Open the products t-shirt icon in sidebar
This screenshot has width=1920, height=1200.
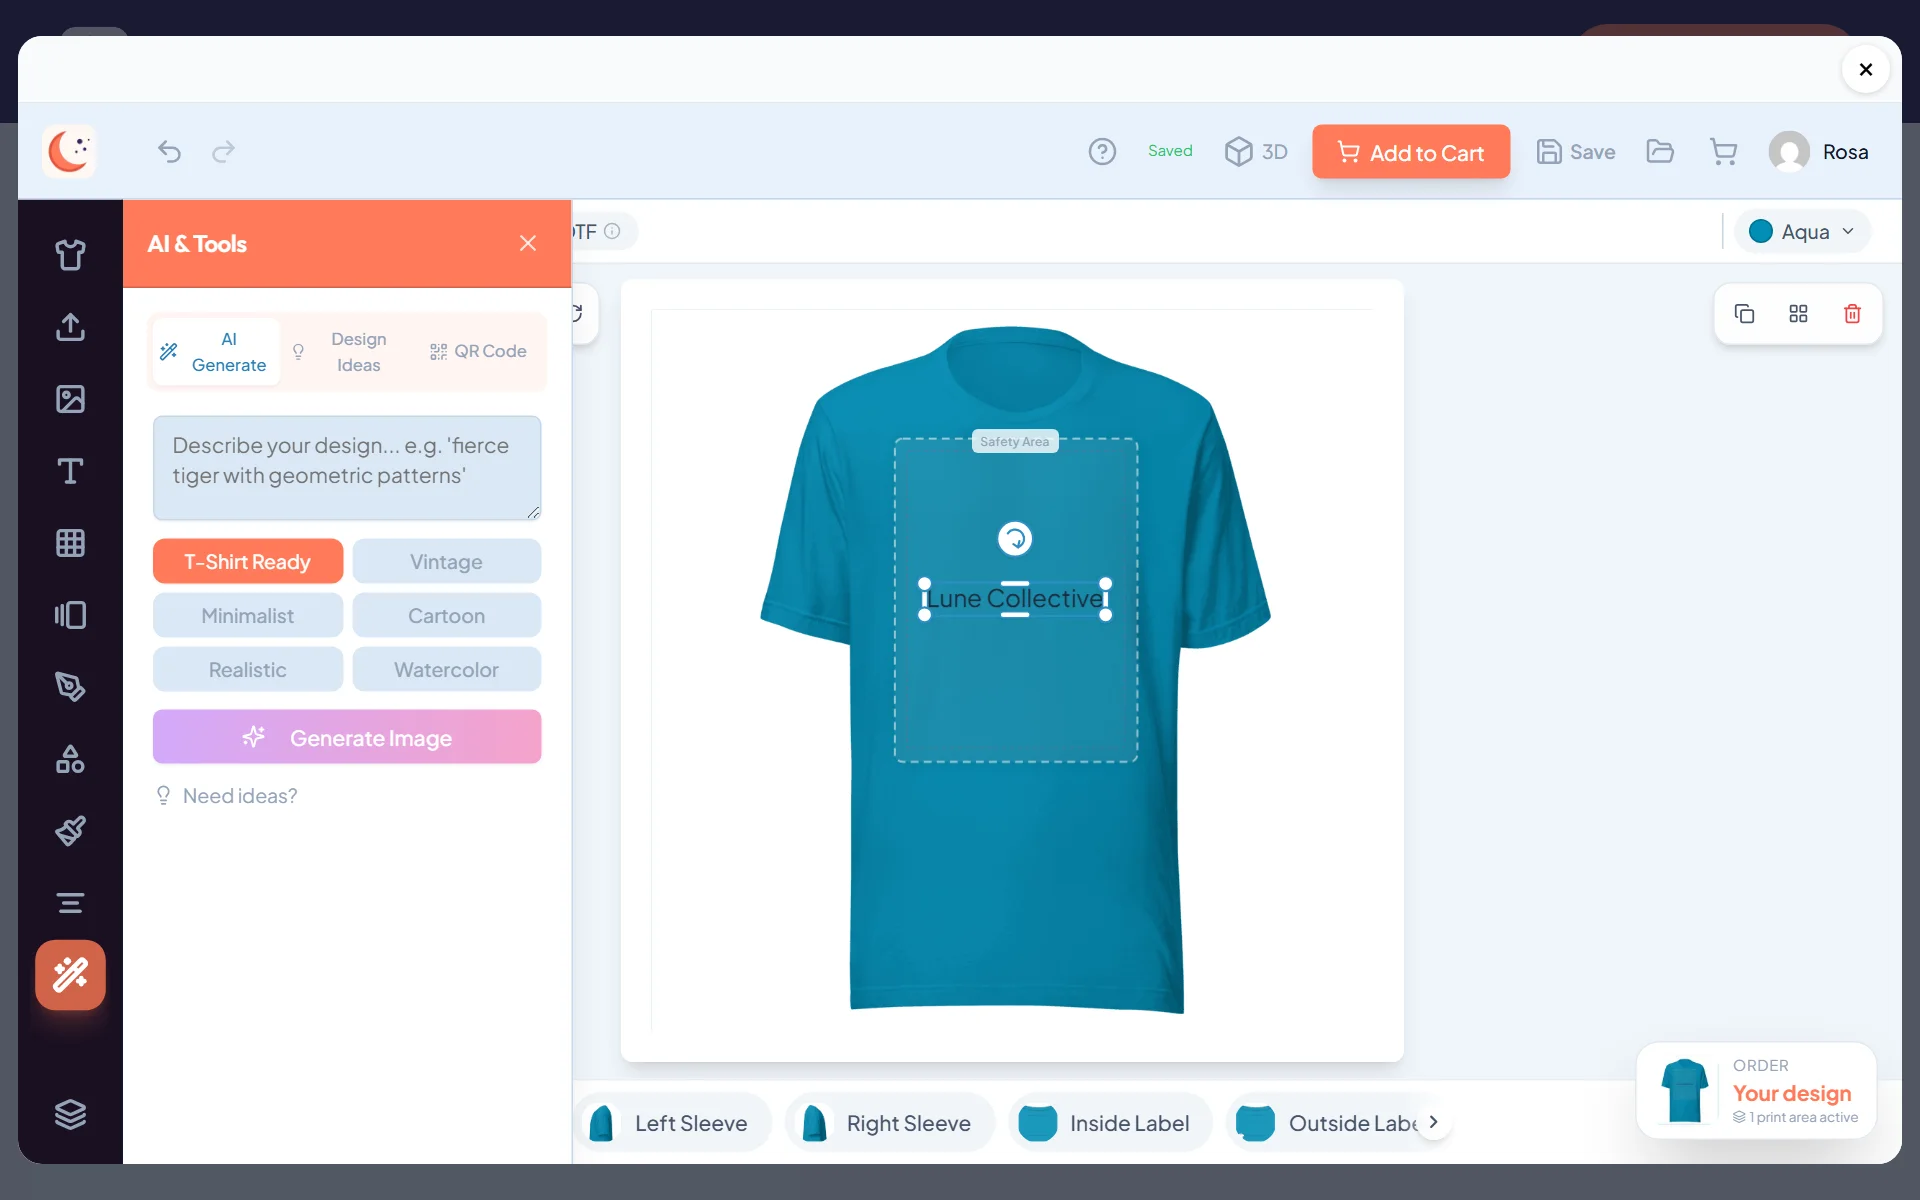(70, 255)
